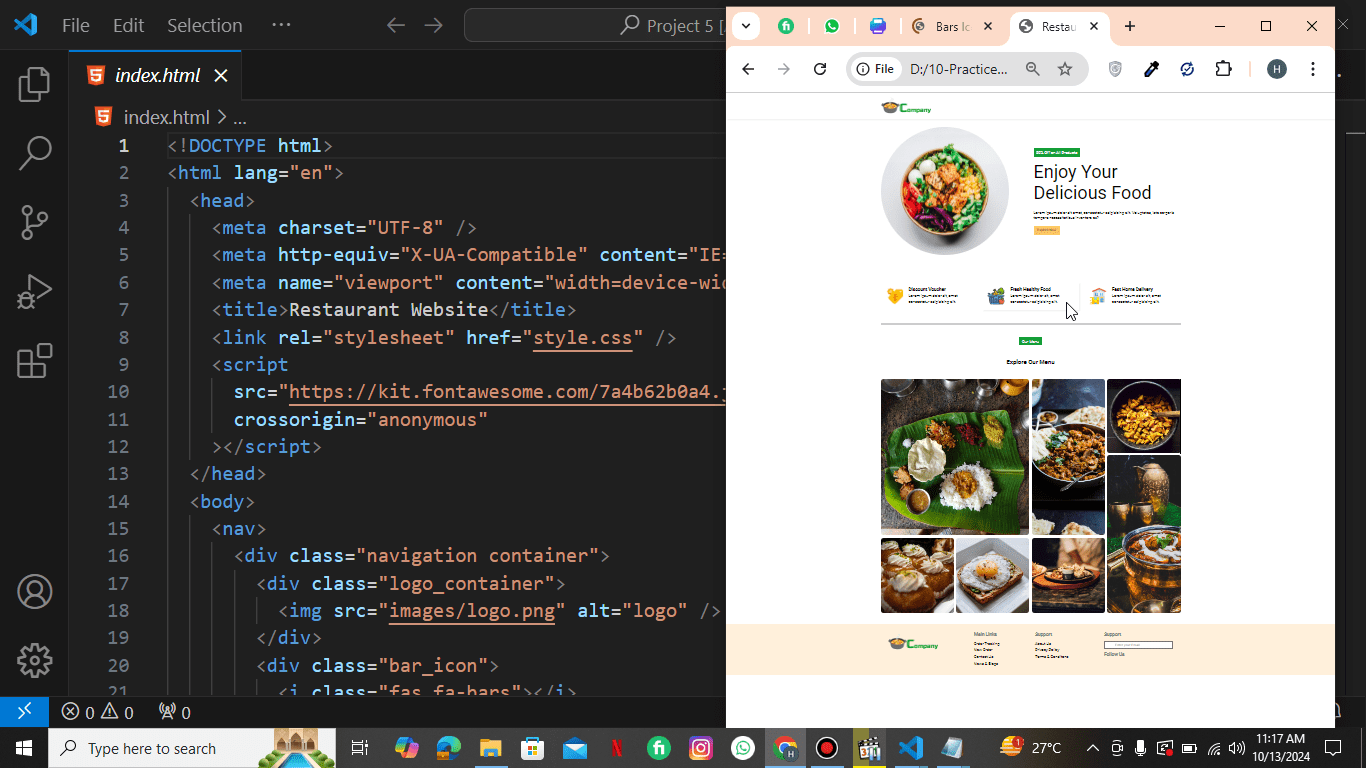Expand Chrome's tab search dropdown arrow
This screenshot has height=768, width=1366.
745,26
